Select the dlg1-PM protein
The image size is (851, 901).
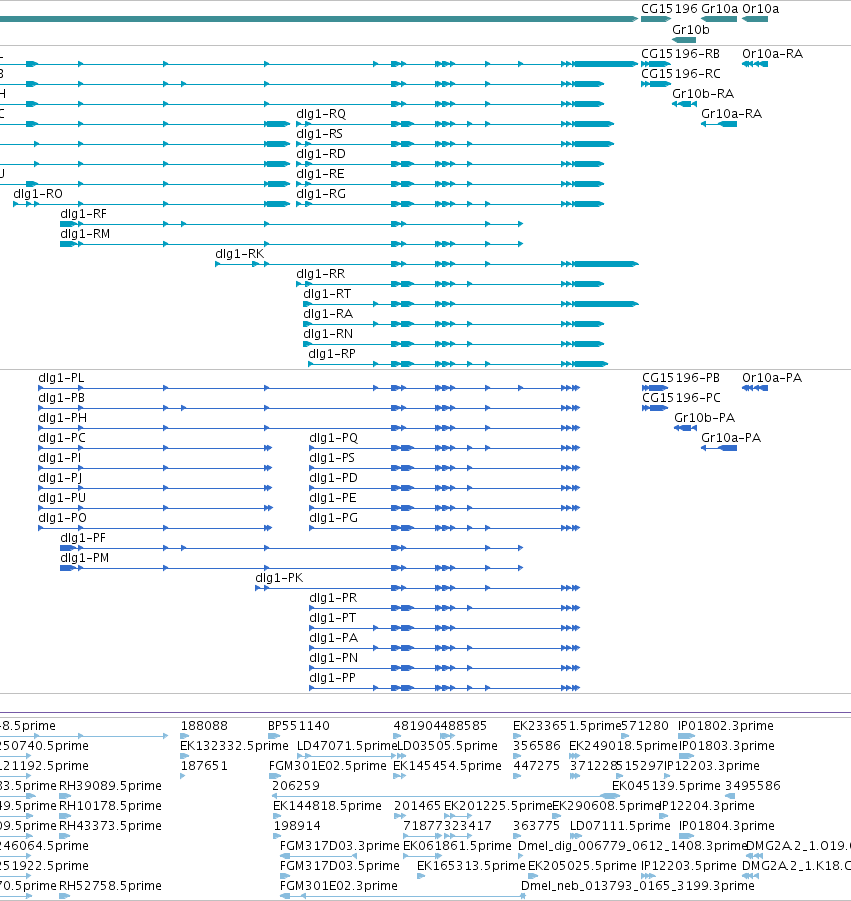coord(84,558)
